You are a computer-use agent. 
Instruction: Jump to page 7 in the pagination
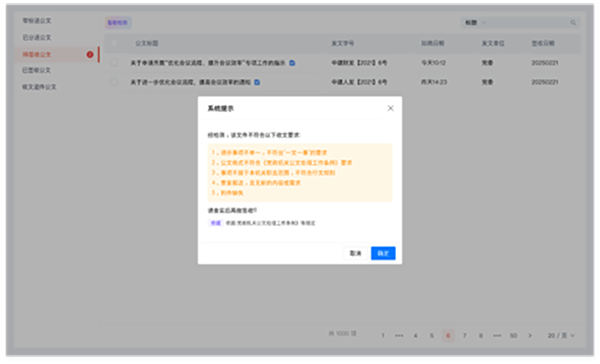point(465,336)
